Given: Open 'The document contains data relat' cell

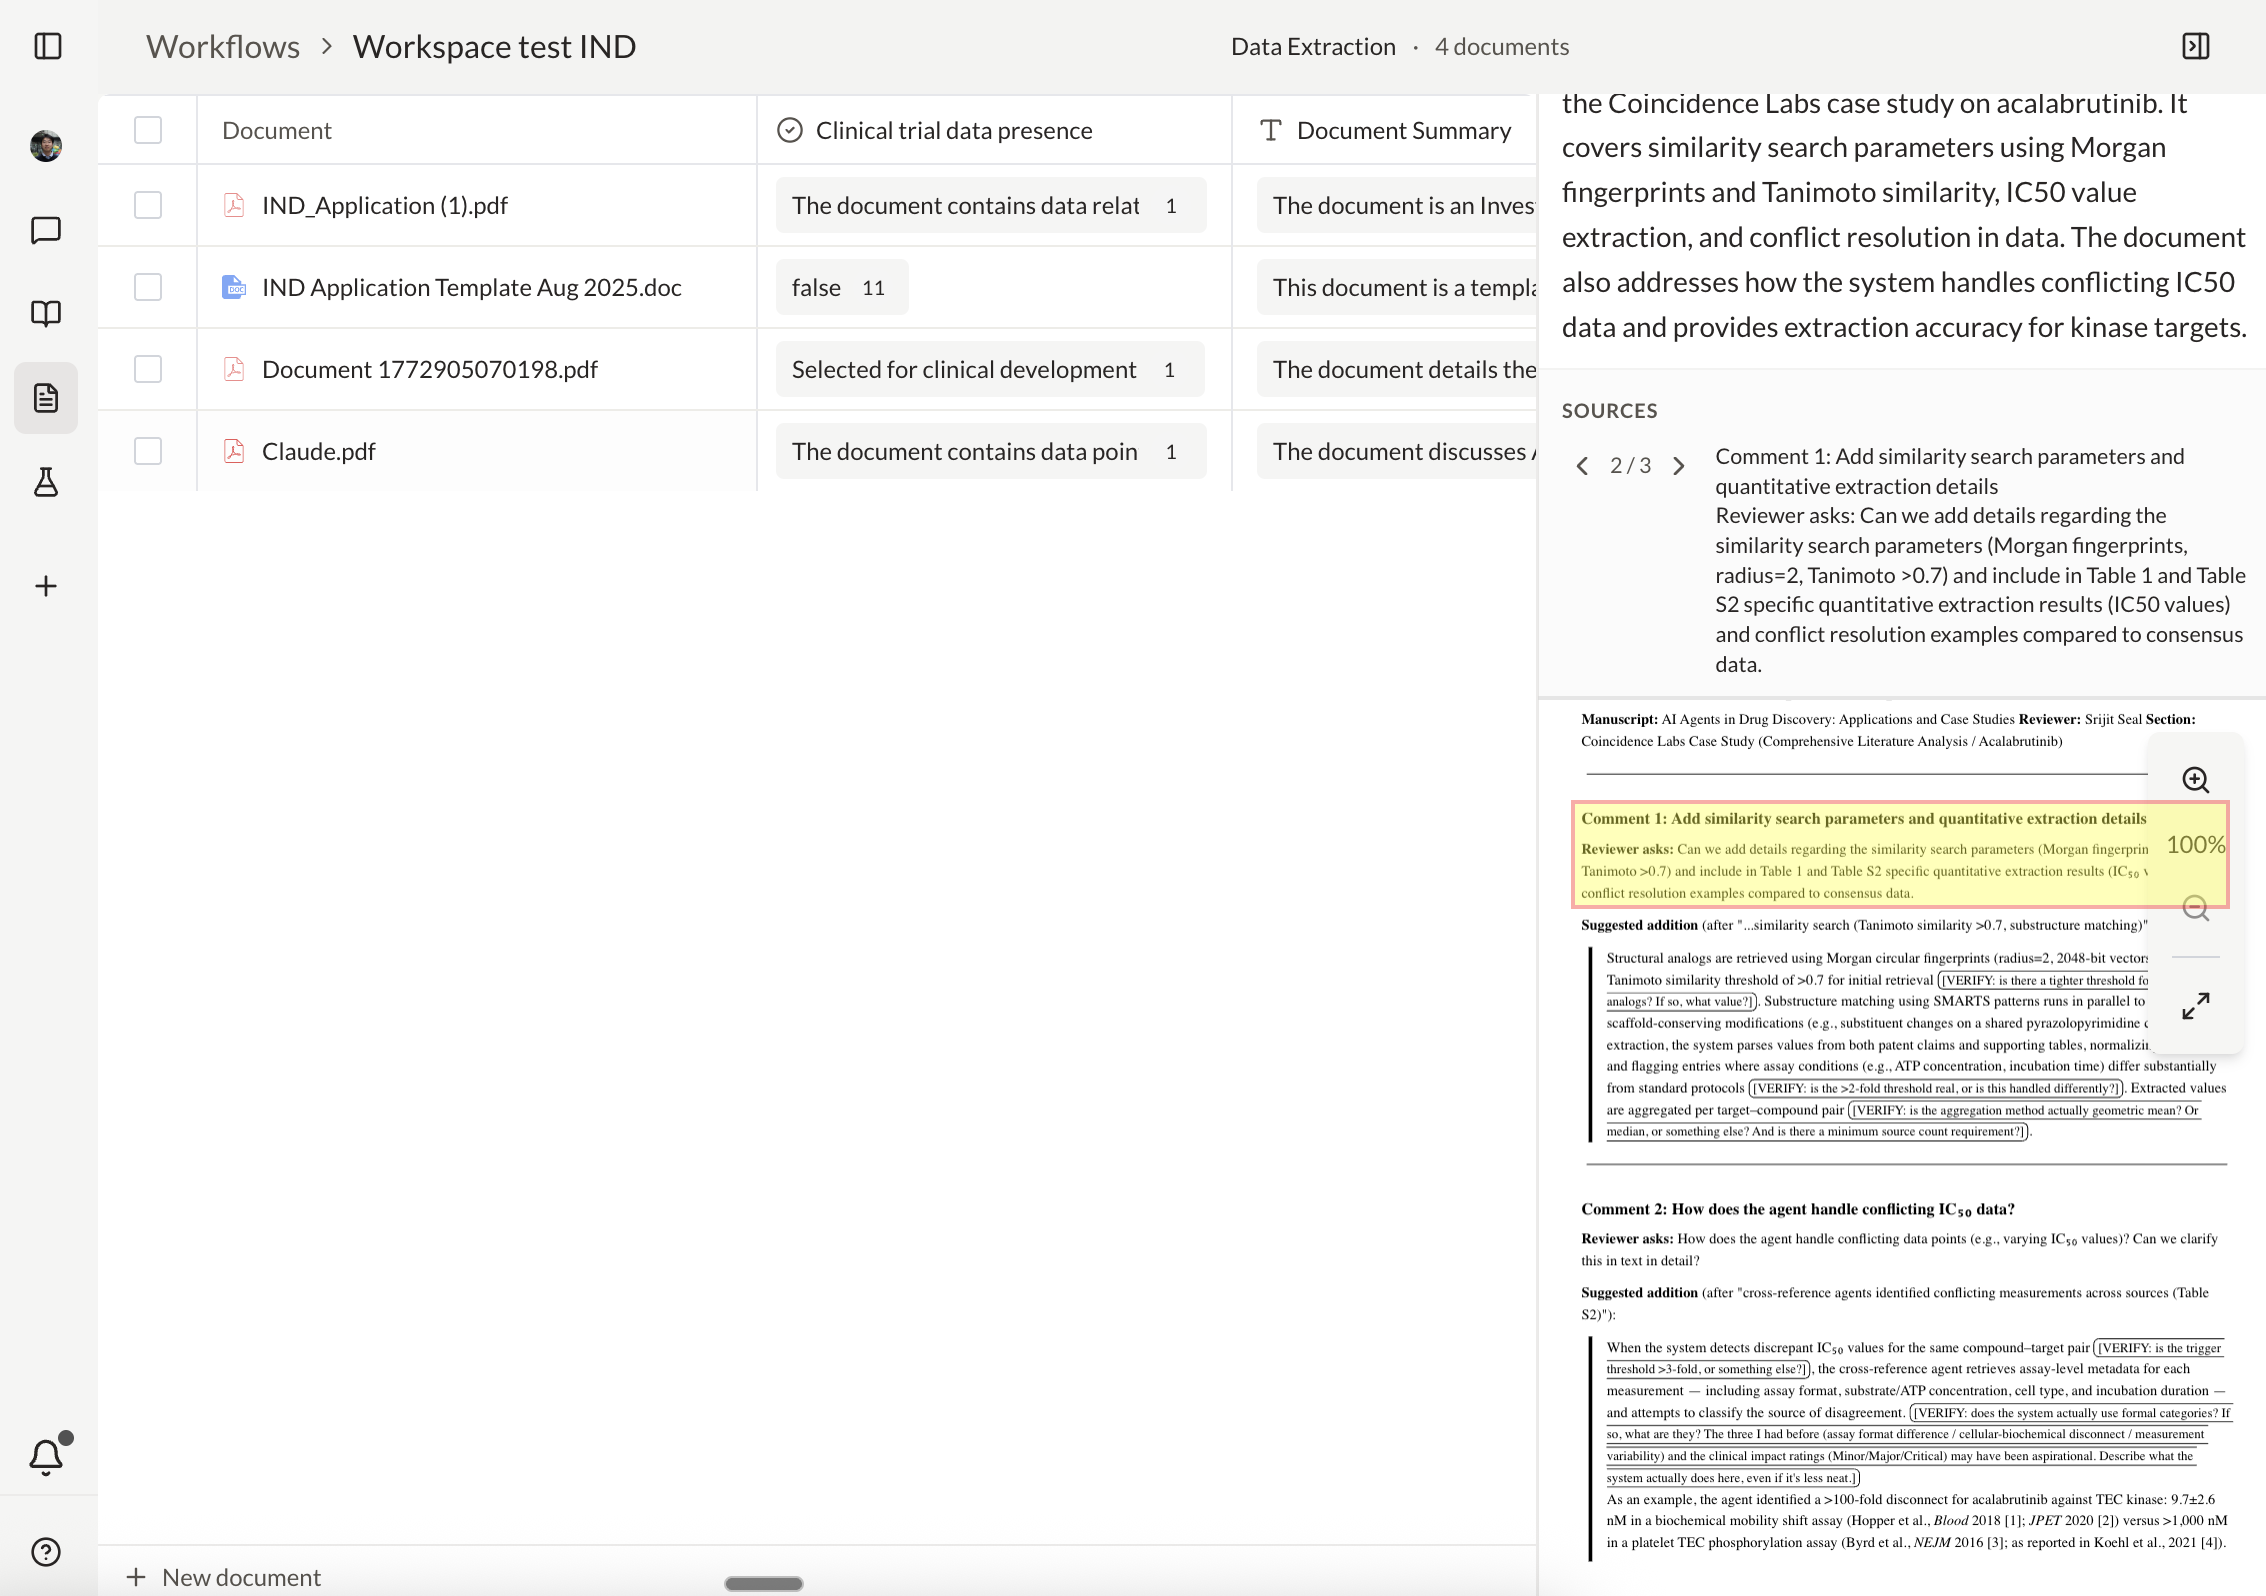Looking at the screenshot, I should 991,205.
